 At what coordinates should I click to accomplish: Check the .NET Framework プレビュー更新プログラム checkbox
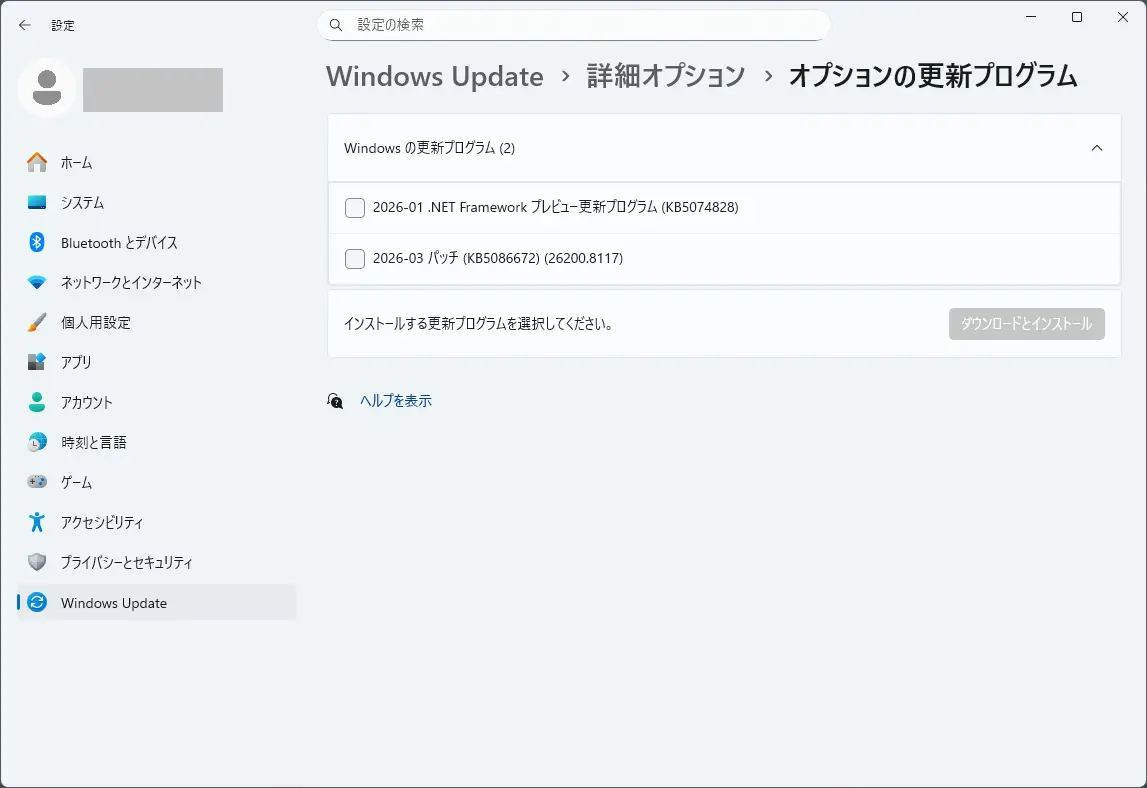click(355, 208)
